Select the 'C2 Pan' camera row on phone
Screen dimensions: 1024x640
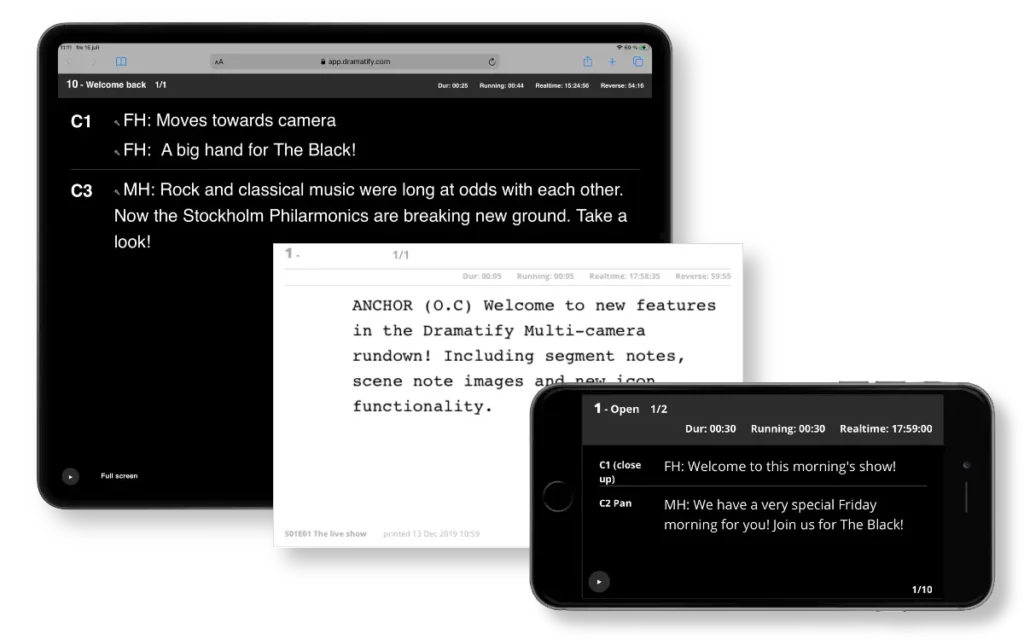tap(615, 503)
